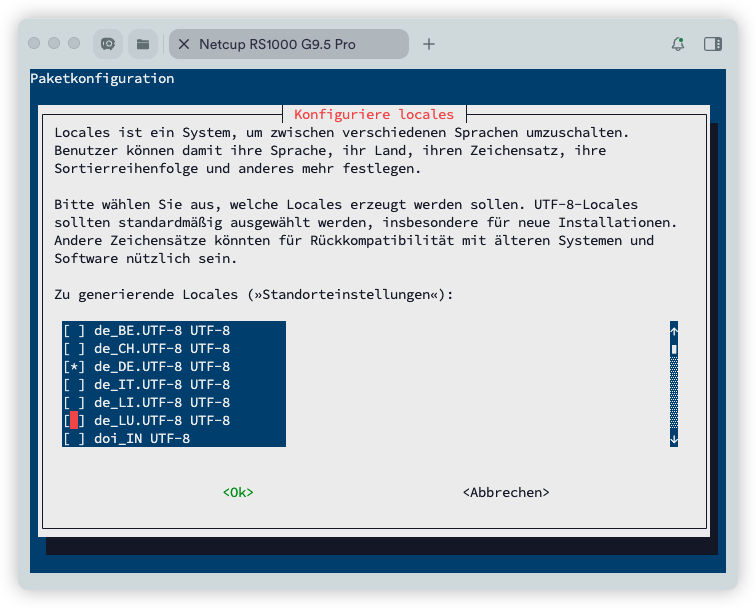Screen dimensions: 756x608
Task: Add a new tab with plus icon
Action: click(429, 44)
